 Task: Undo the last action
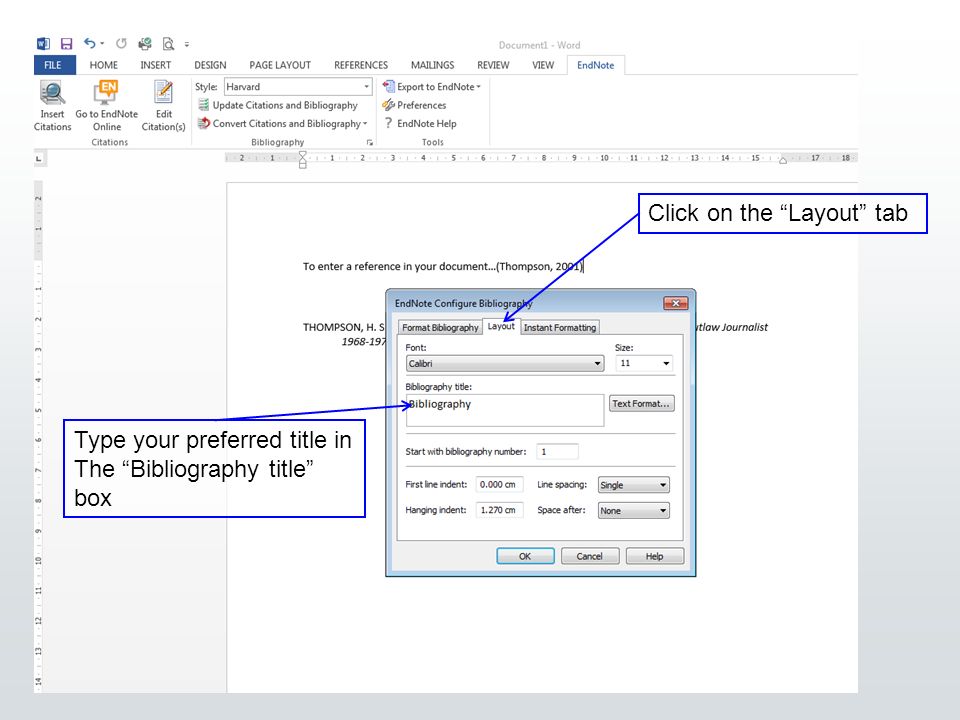pyautogui.click(x=89, y=43)
